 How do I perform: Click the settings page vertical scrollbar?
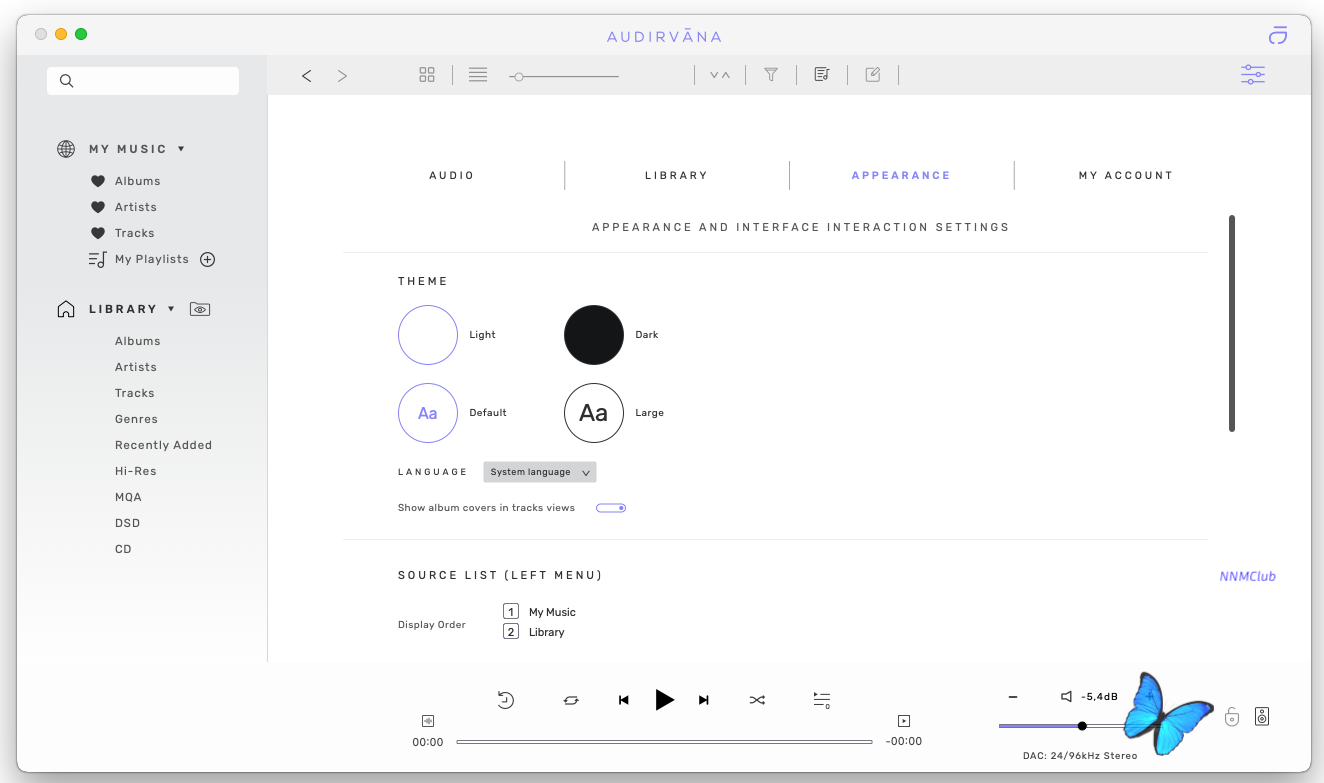[x=1232, y=324]
